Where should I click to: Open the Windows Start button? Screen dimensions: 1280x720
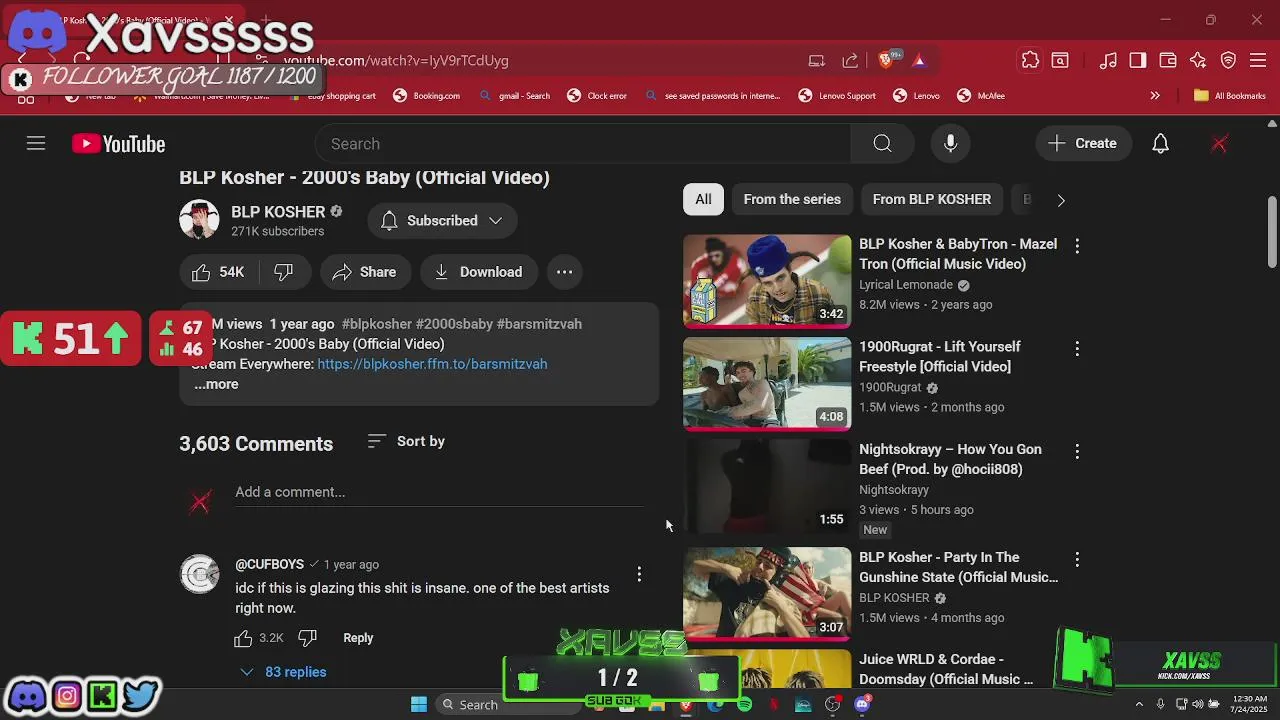coord(419,704)
